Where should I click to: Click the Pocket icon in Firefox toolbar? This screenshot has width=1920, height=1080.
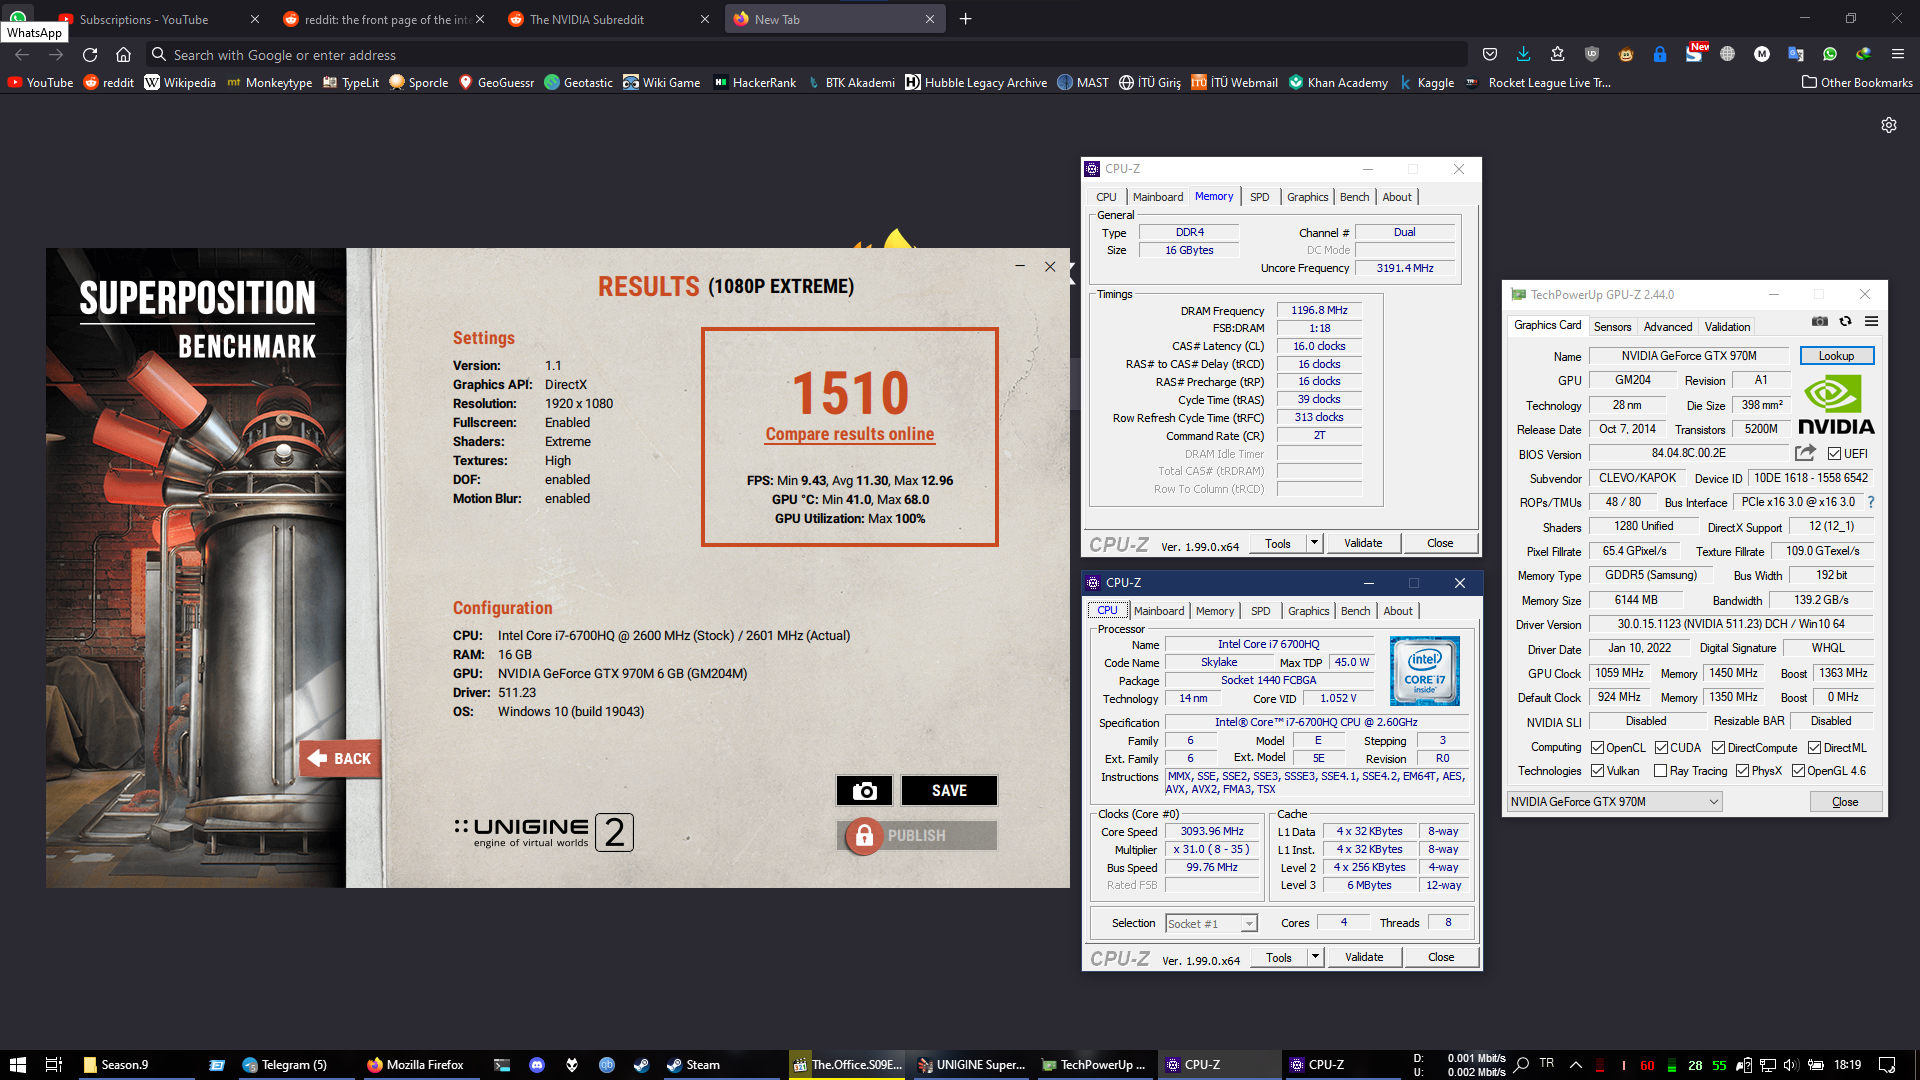[x=1490, y=54]
